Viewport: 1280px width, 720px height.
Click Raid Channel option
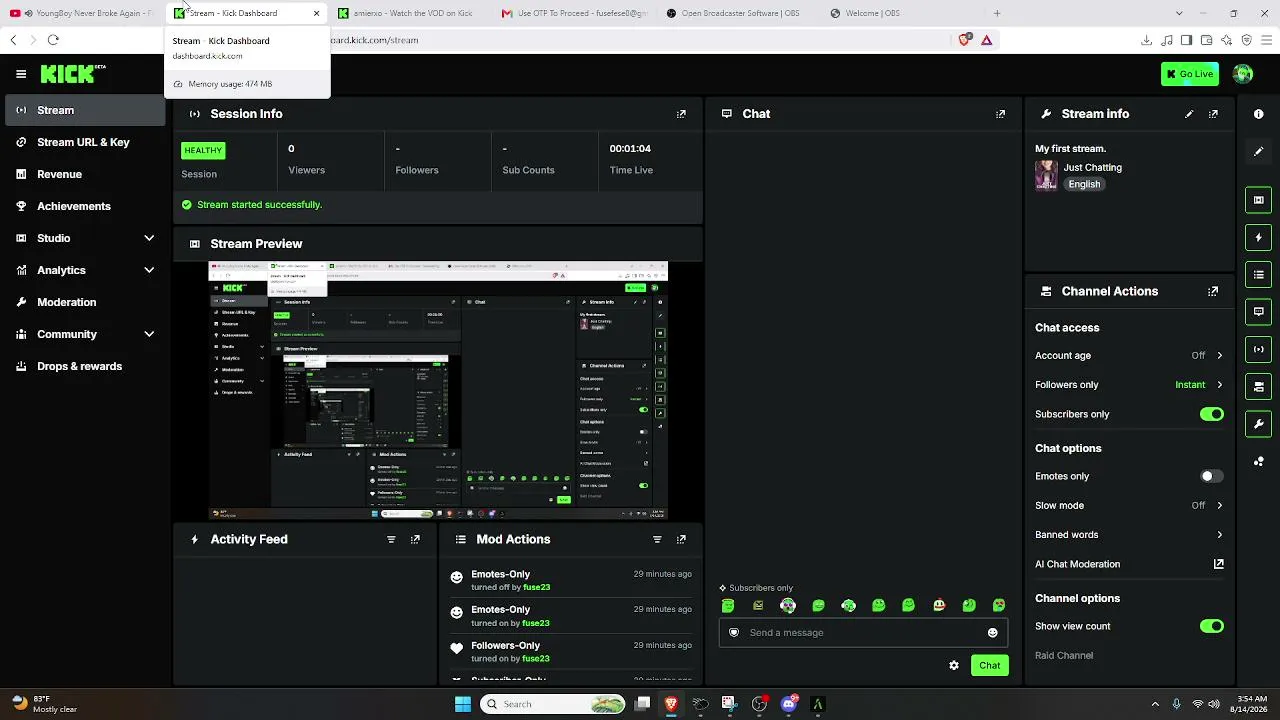coord(1064,656)
